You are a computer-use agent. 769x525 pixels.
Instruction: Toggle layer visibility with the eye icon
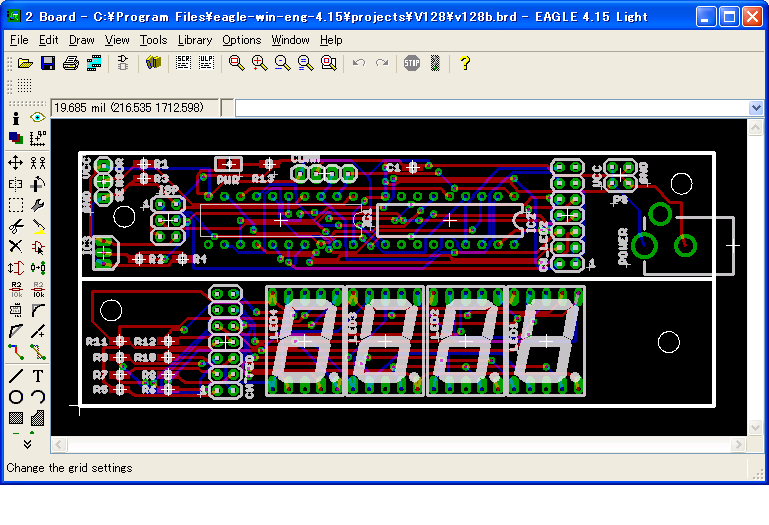tap(38, 118)
